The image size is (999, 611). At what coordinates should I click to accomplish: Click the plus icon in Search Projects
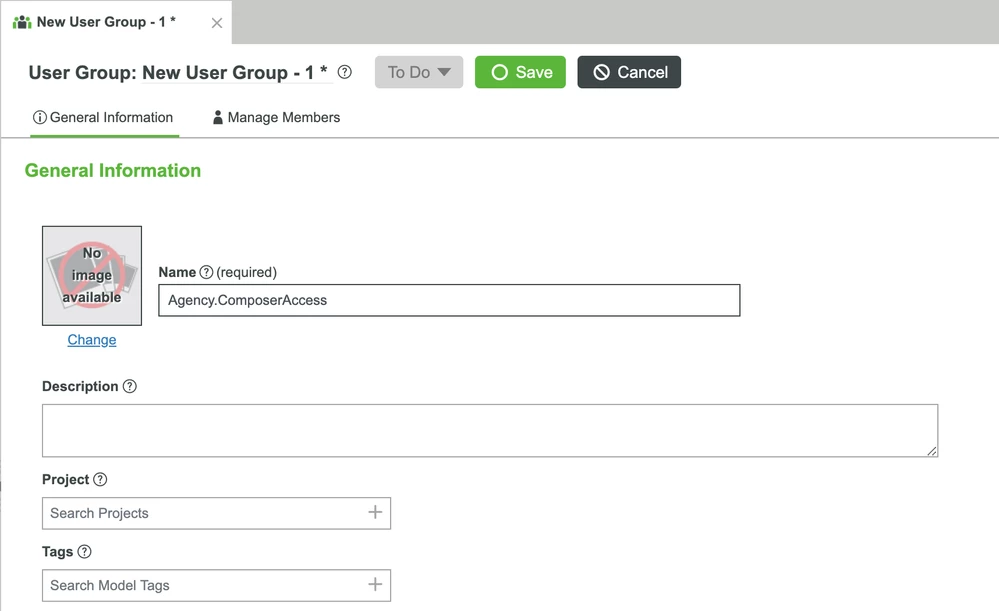tap(377, 513)
